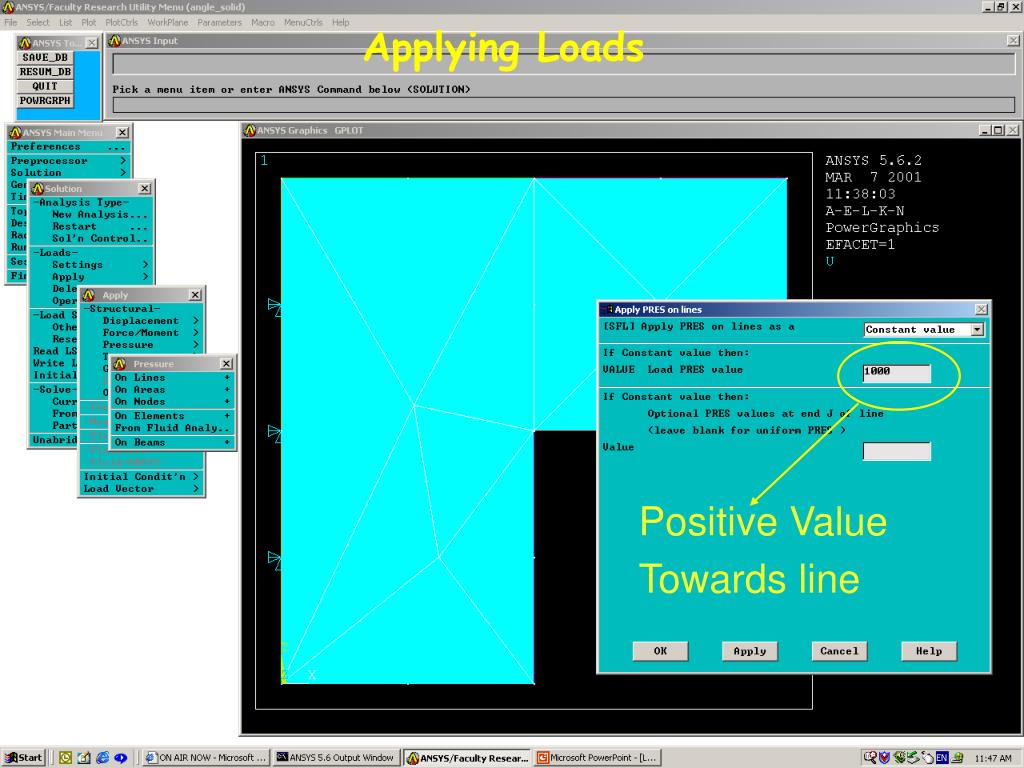The width and height of the screenshot is (1024, 768).
Task: Click the RESUM_DB toolbar button
Action: 44,72
